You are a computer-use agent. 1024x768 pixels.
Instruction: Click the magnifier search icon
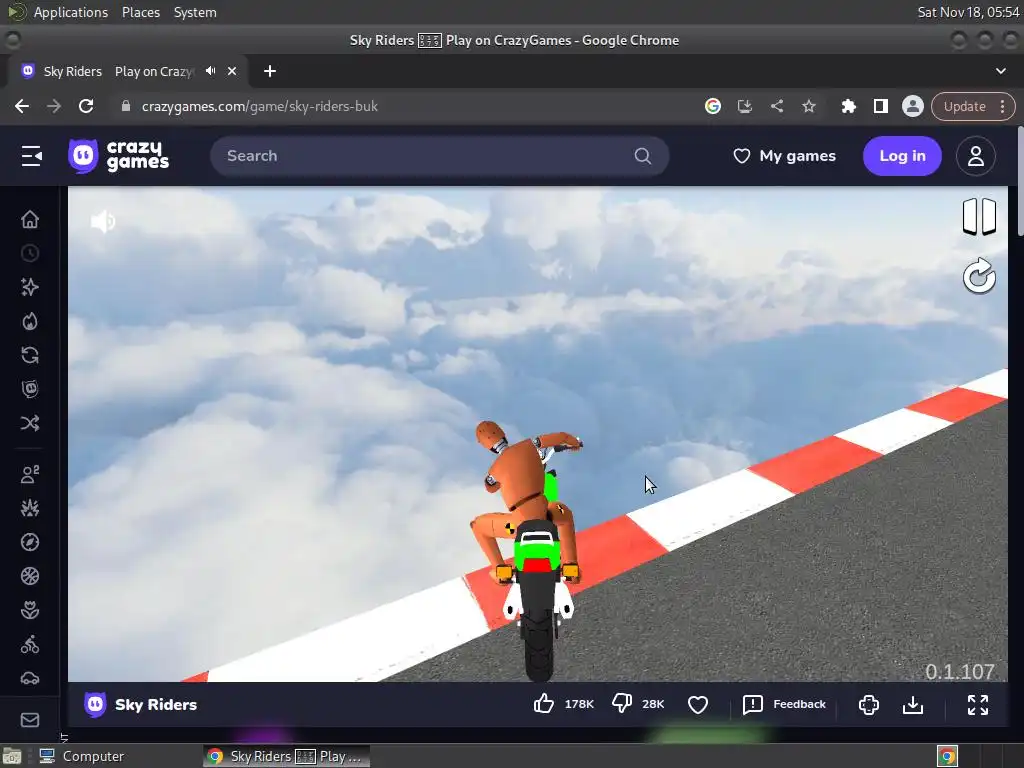click(643, 156)
